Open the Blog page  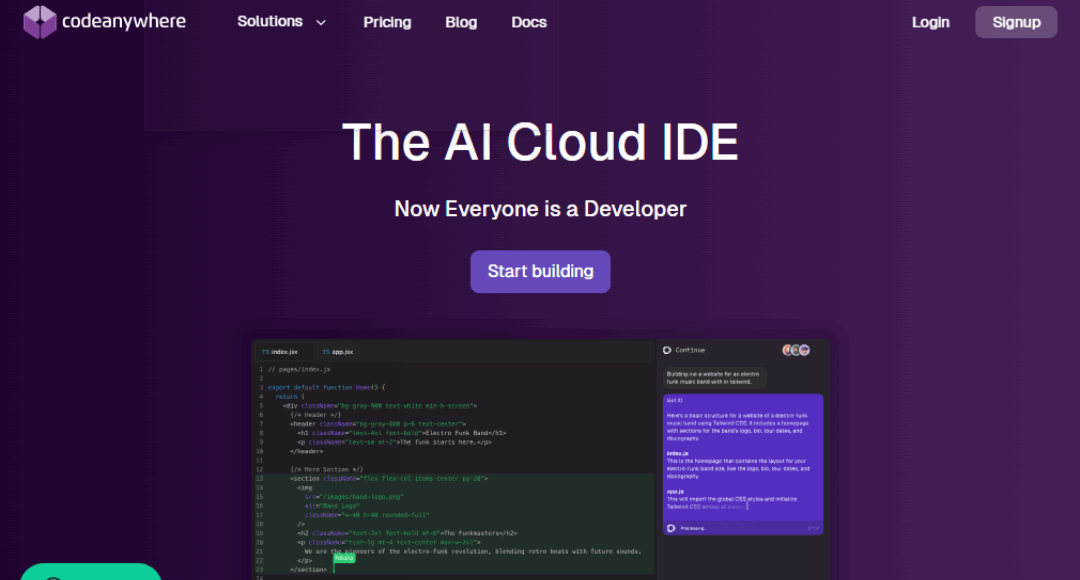[461, 21]
